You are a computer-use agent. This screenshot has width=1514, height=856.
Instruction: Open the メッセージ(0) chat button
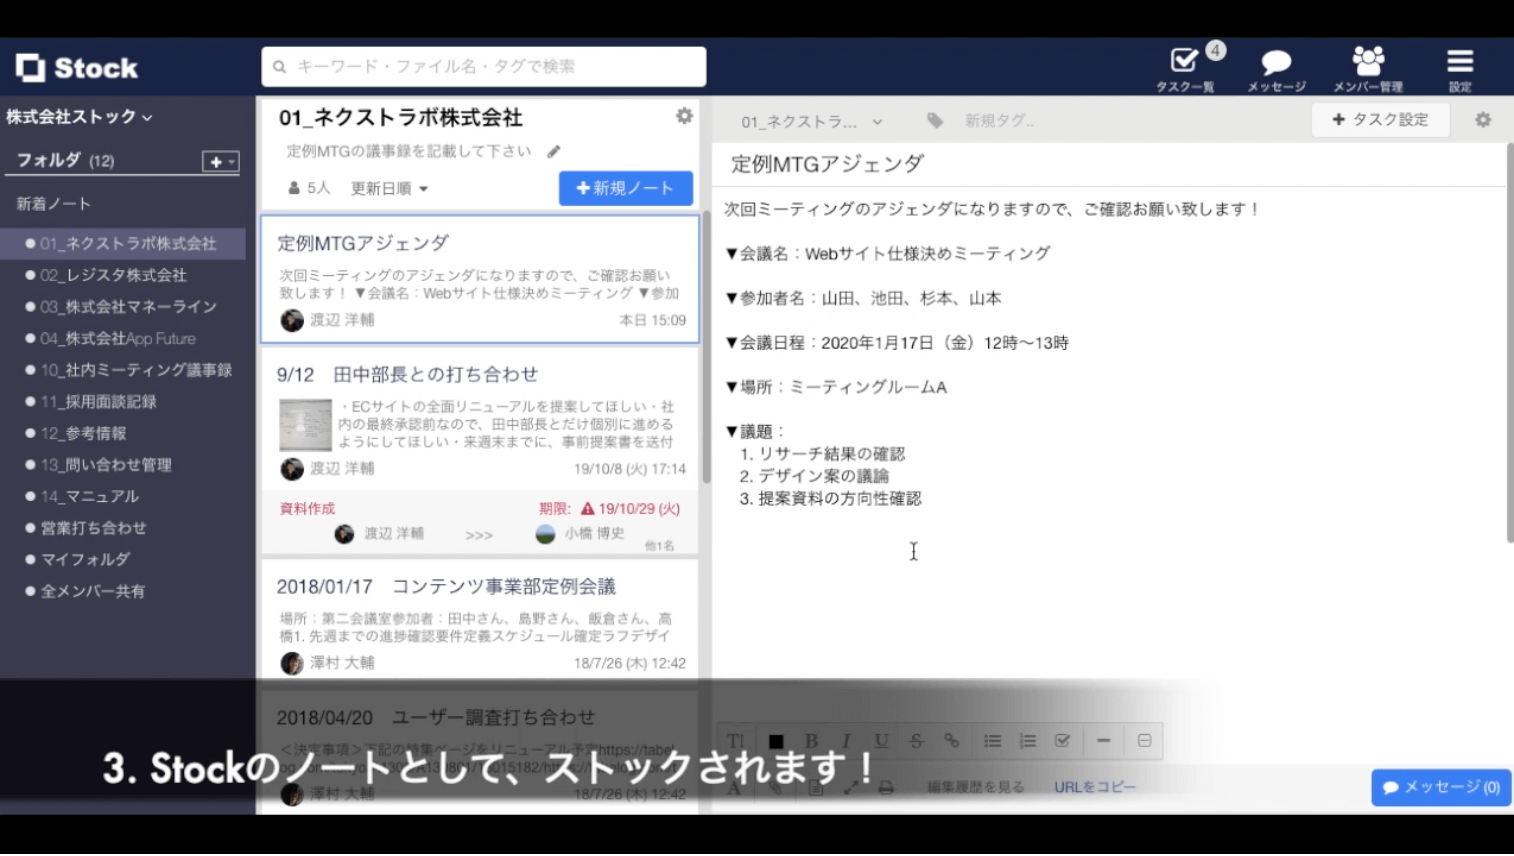(1440, 787)
